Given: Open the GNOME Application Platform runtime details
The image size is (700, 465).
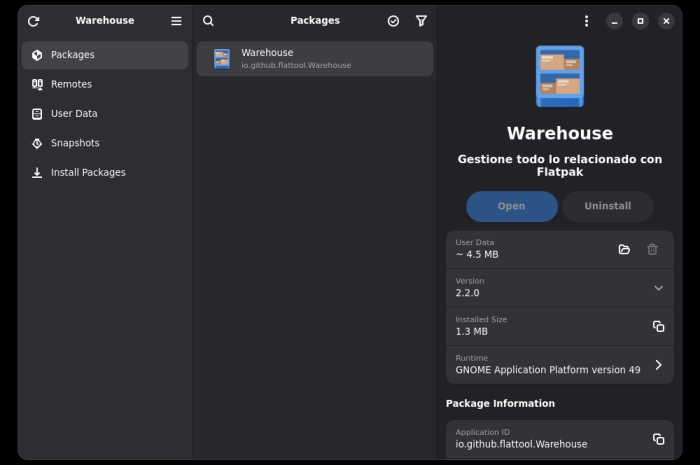Looking at the screenshot, I should click(560, 365).
